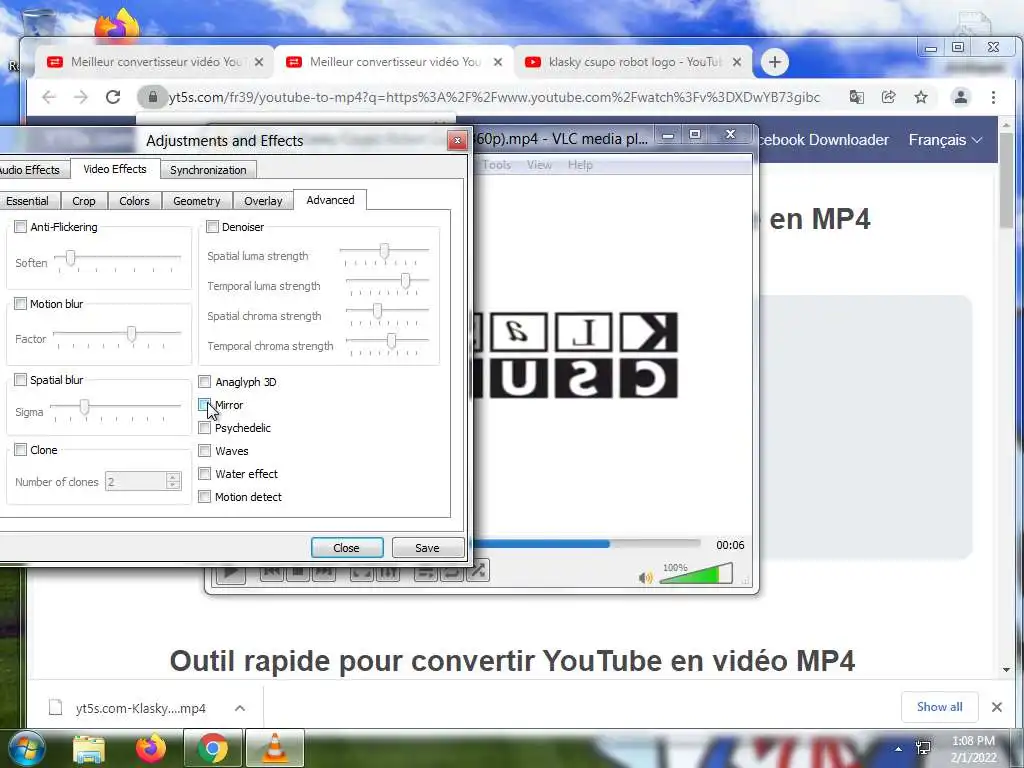Select Video Effects tab
This screenshot has width=1024, height=768.
pyautogui.click(x=115, y=169)
